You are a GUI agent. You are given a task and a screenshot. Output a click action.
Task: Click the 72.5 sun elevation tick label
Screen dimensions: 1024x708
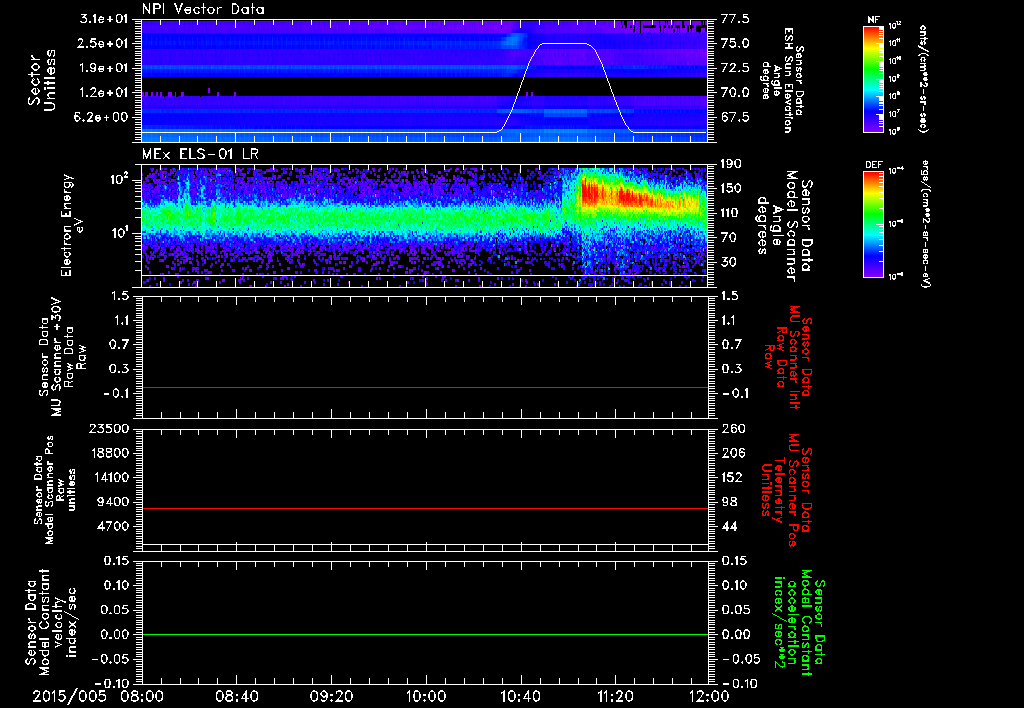735,68
